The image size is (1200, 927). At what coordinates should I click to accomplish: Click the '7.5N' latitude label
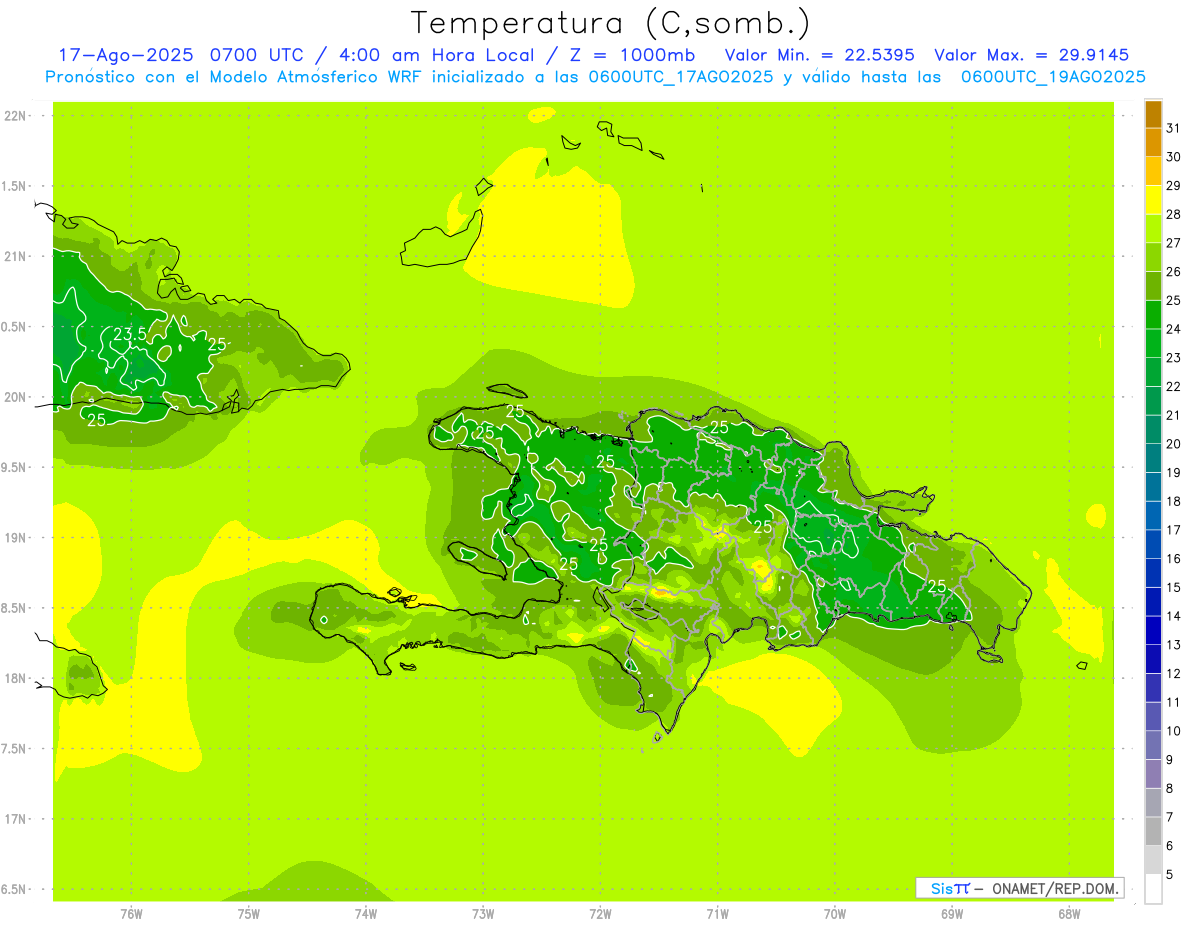15,748
